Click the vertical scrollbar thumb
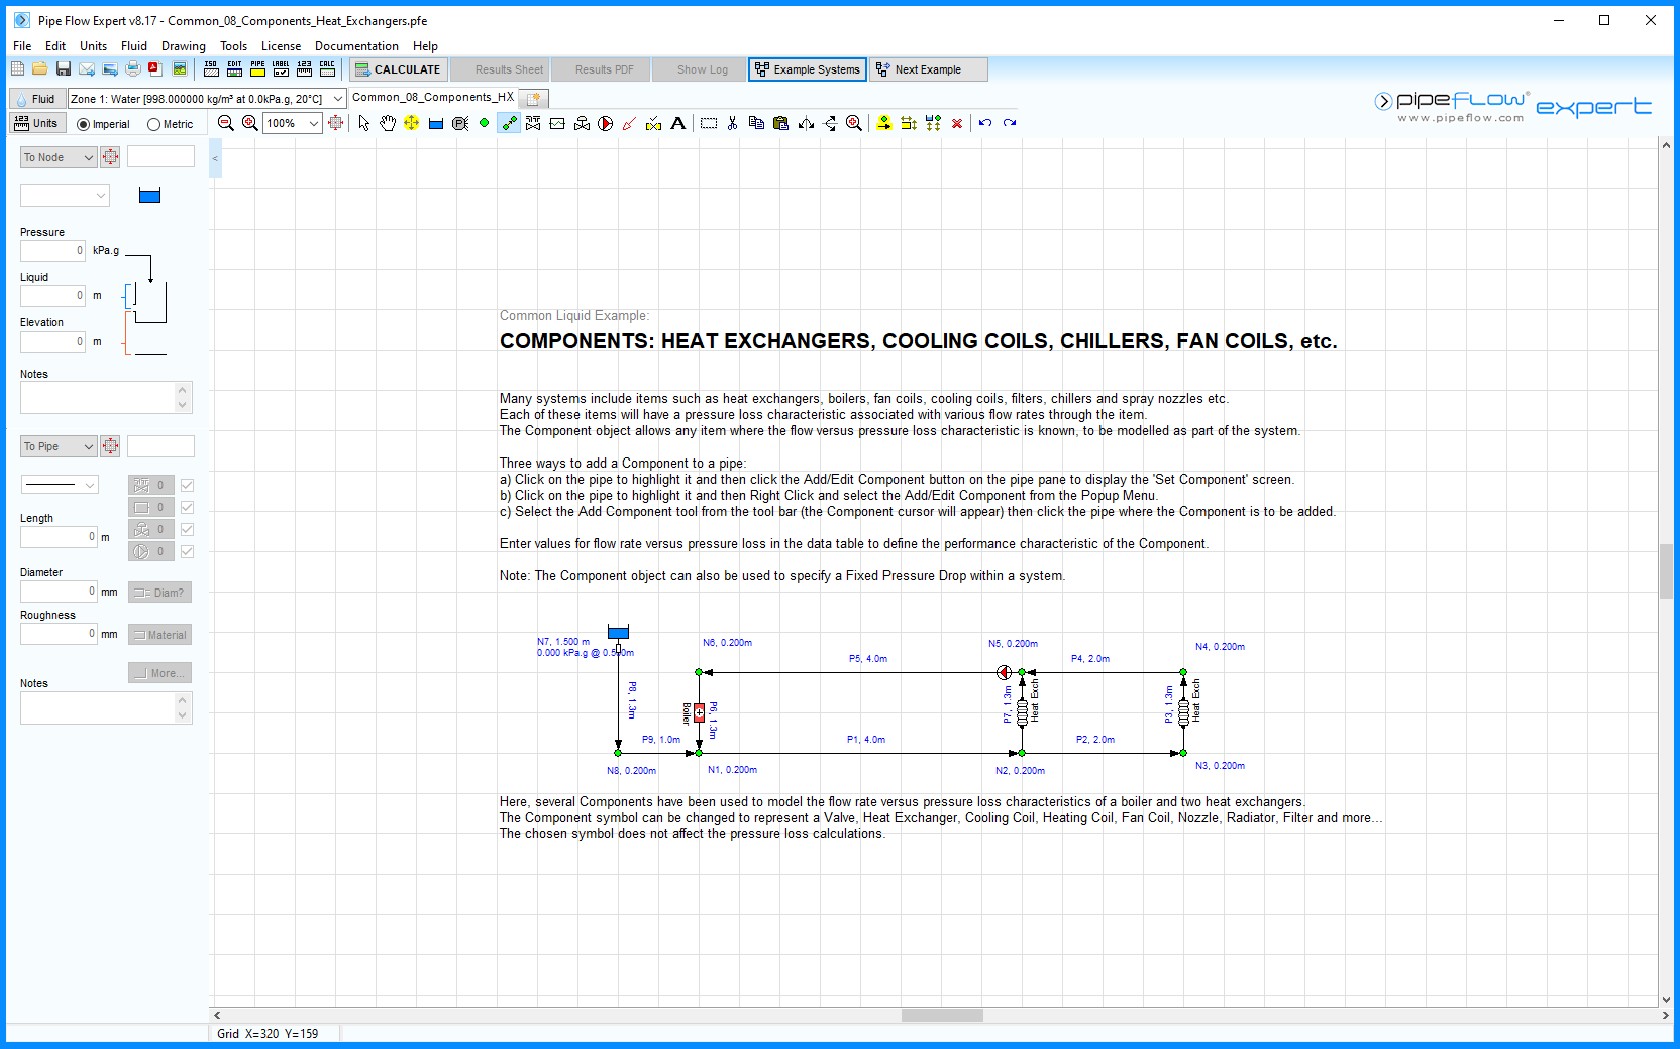The height and width of the screenshot is (1049, 1680). [1666, 571]
